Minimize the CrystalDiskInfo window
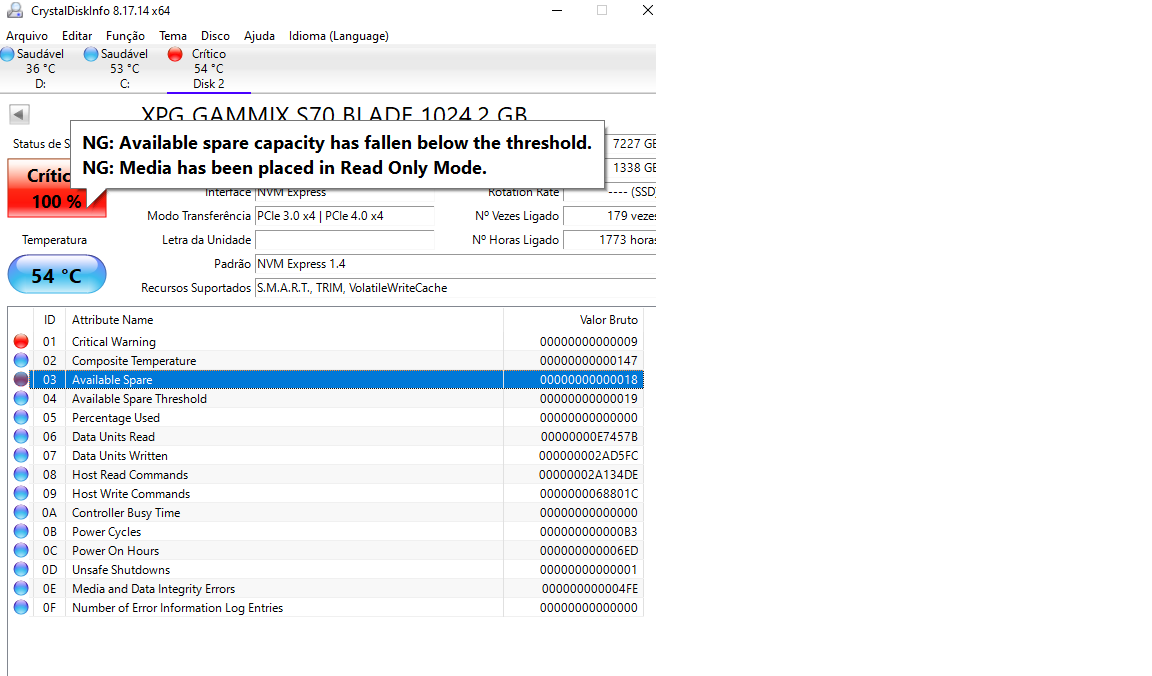The image size is (1152, 676). (557, 10)
